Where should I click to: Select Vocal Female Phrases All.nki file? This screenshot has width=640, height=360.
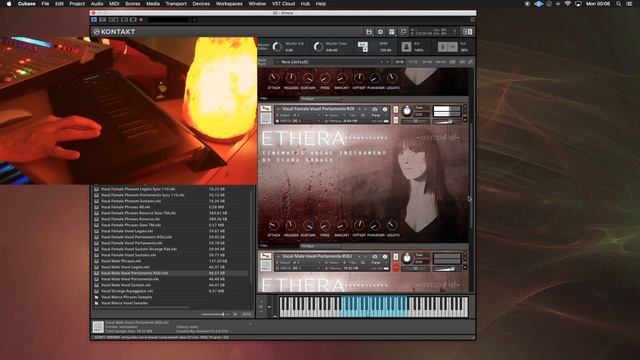coord(126,207)
